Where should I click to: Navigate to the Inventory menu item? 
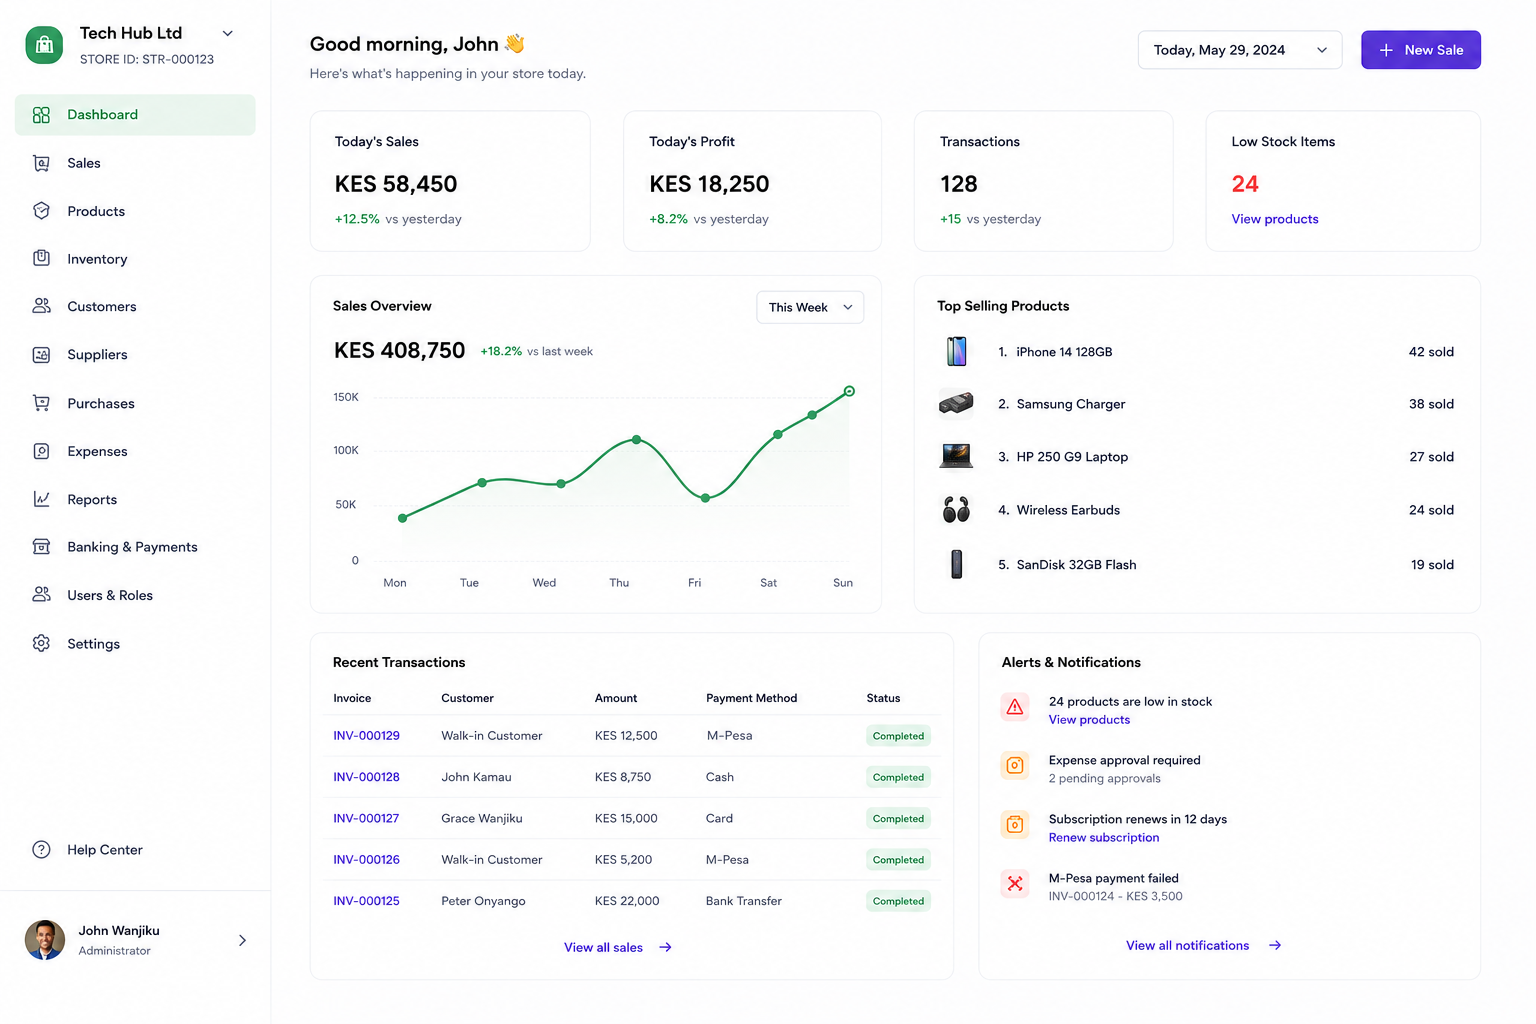pyautogui.click(x=135, y=259)
